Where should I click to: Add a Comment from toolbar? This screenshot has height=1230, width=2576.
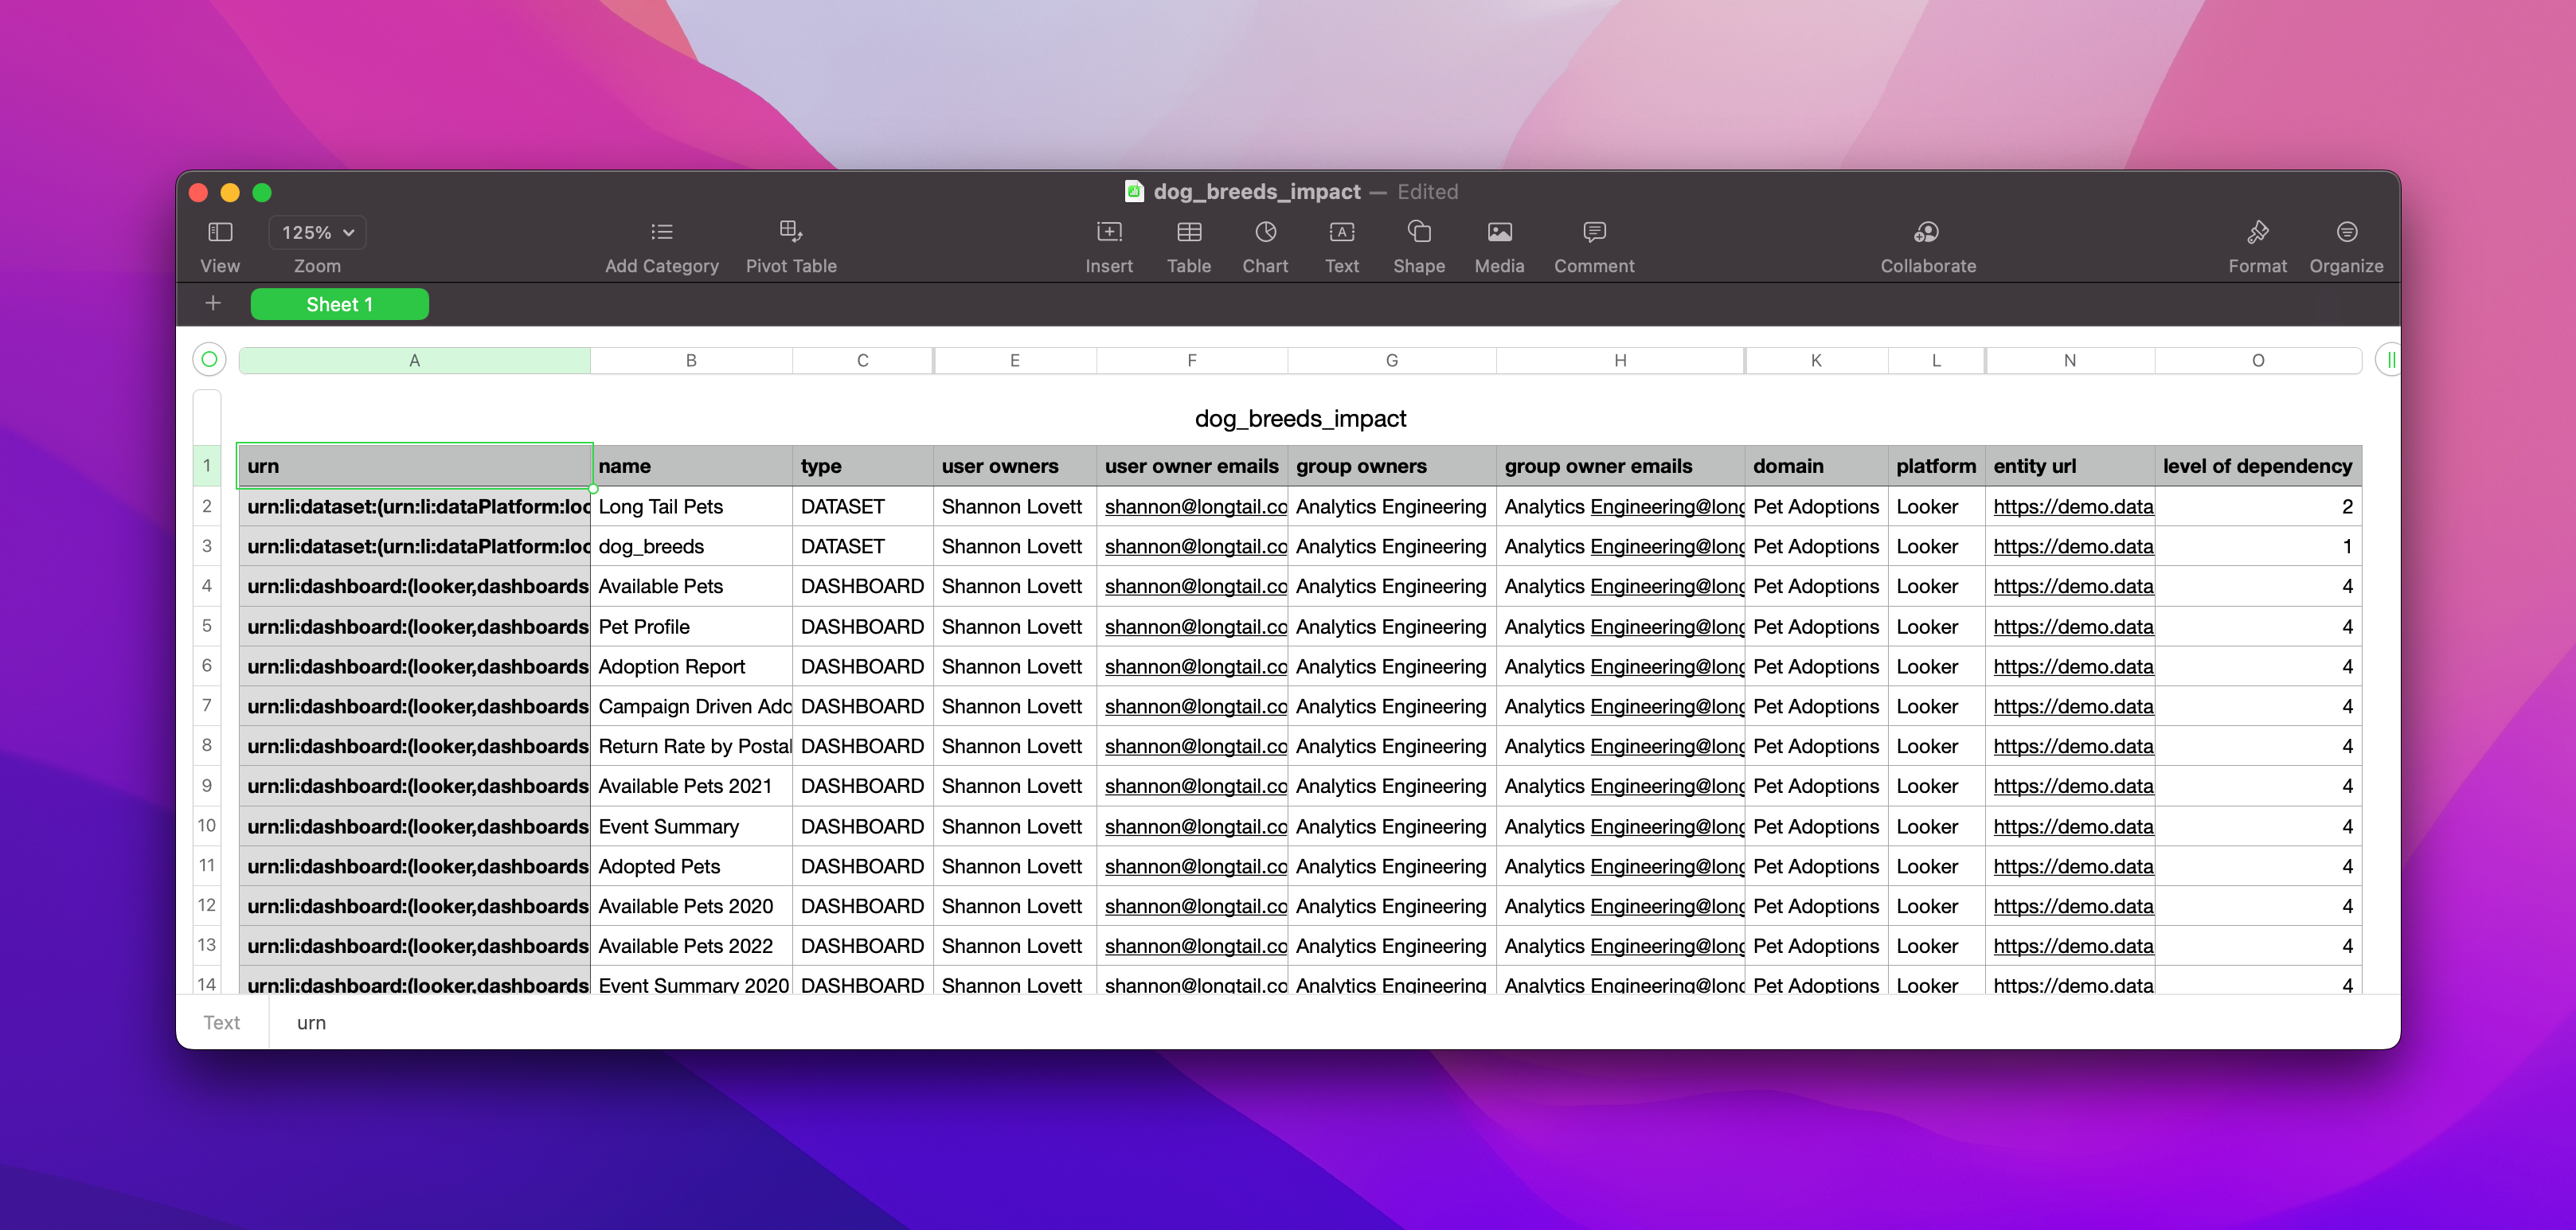coord(1594,232)
